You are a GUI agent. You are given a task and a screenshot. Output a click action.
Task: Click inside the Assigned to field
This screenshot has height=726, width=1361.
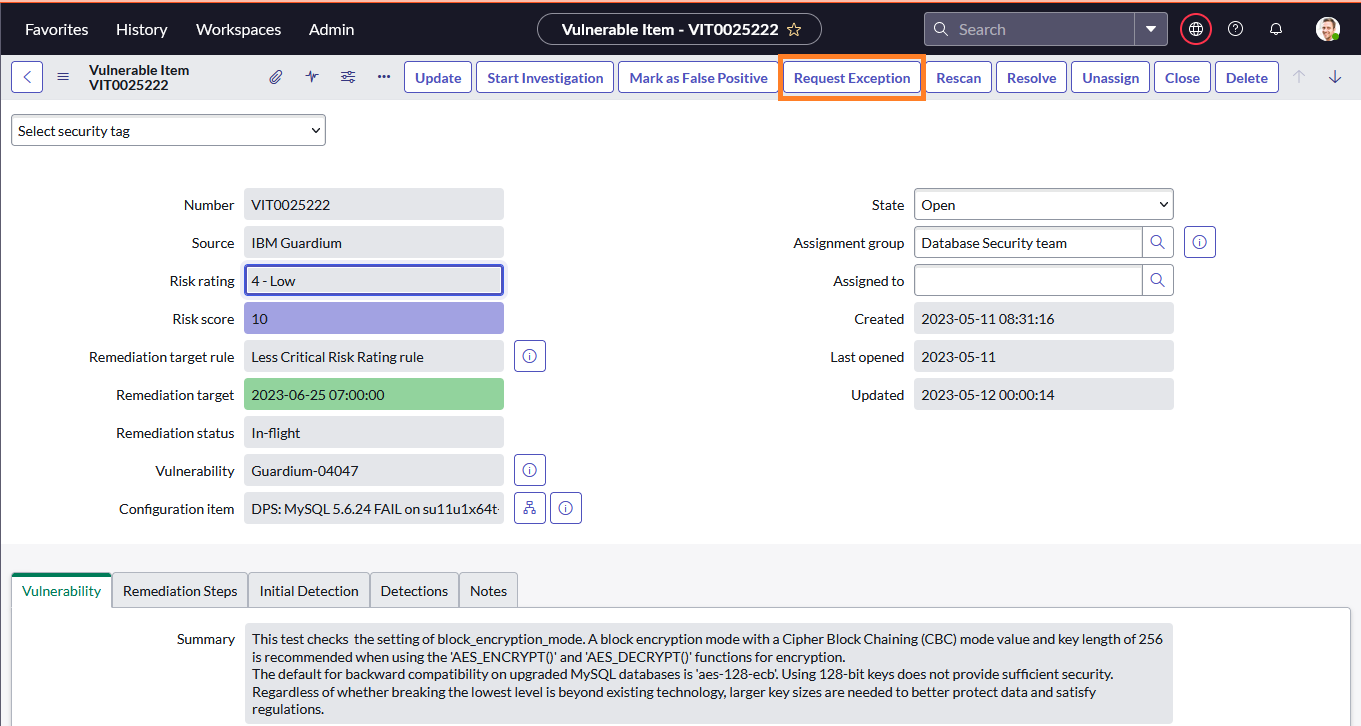click(1025, 280)
